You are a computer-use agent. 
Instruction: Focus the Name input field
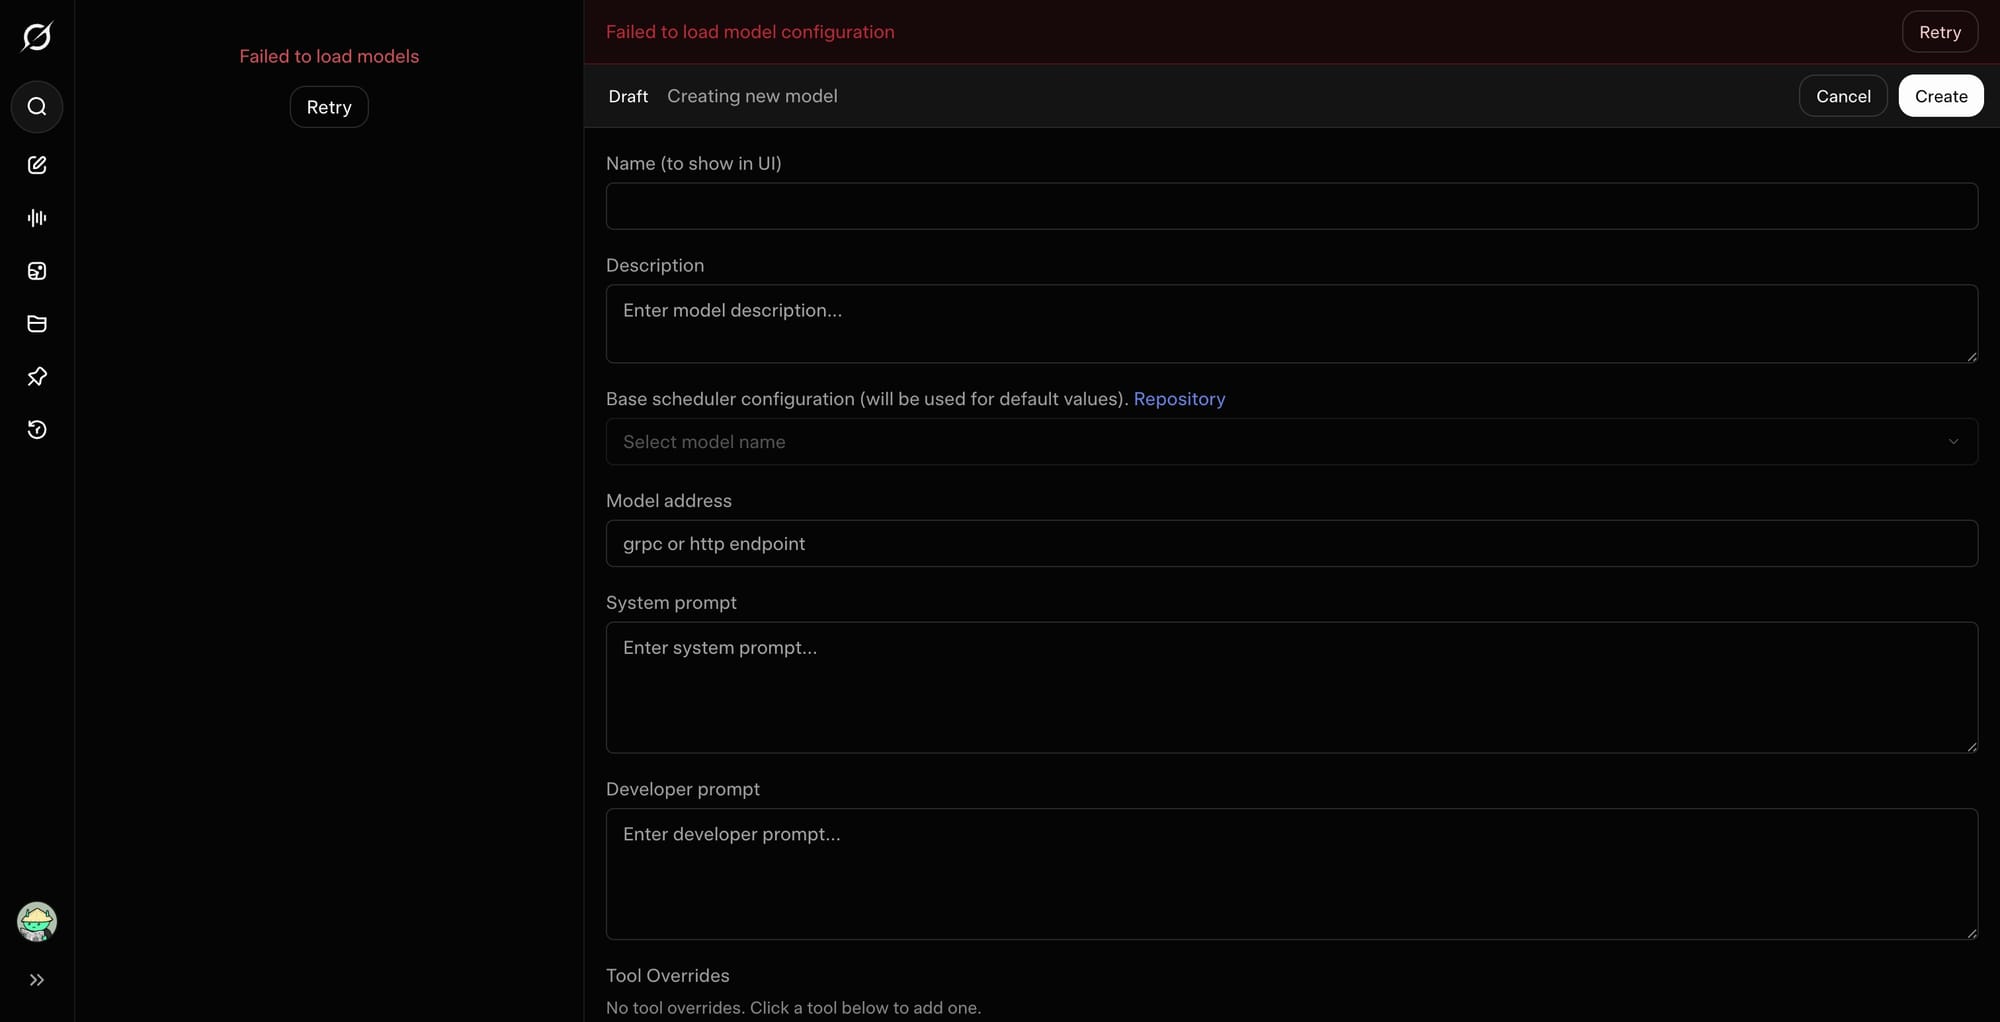coord(1291,206)
